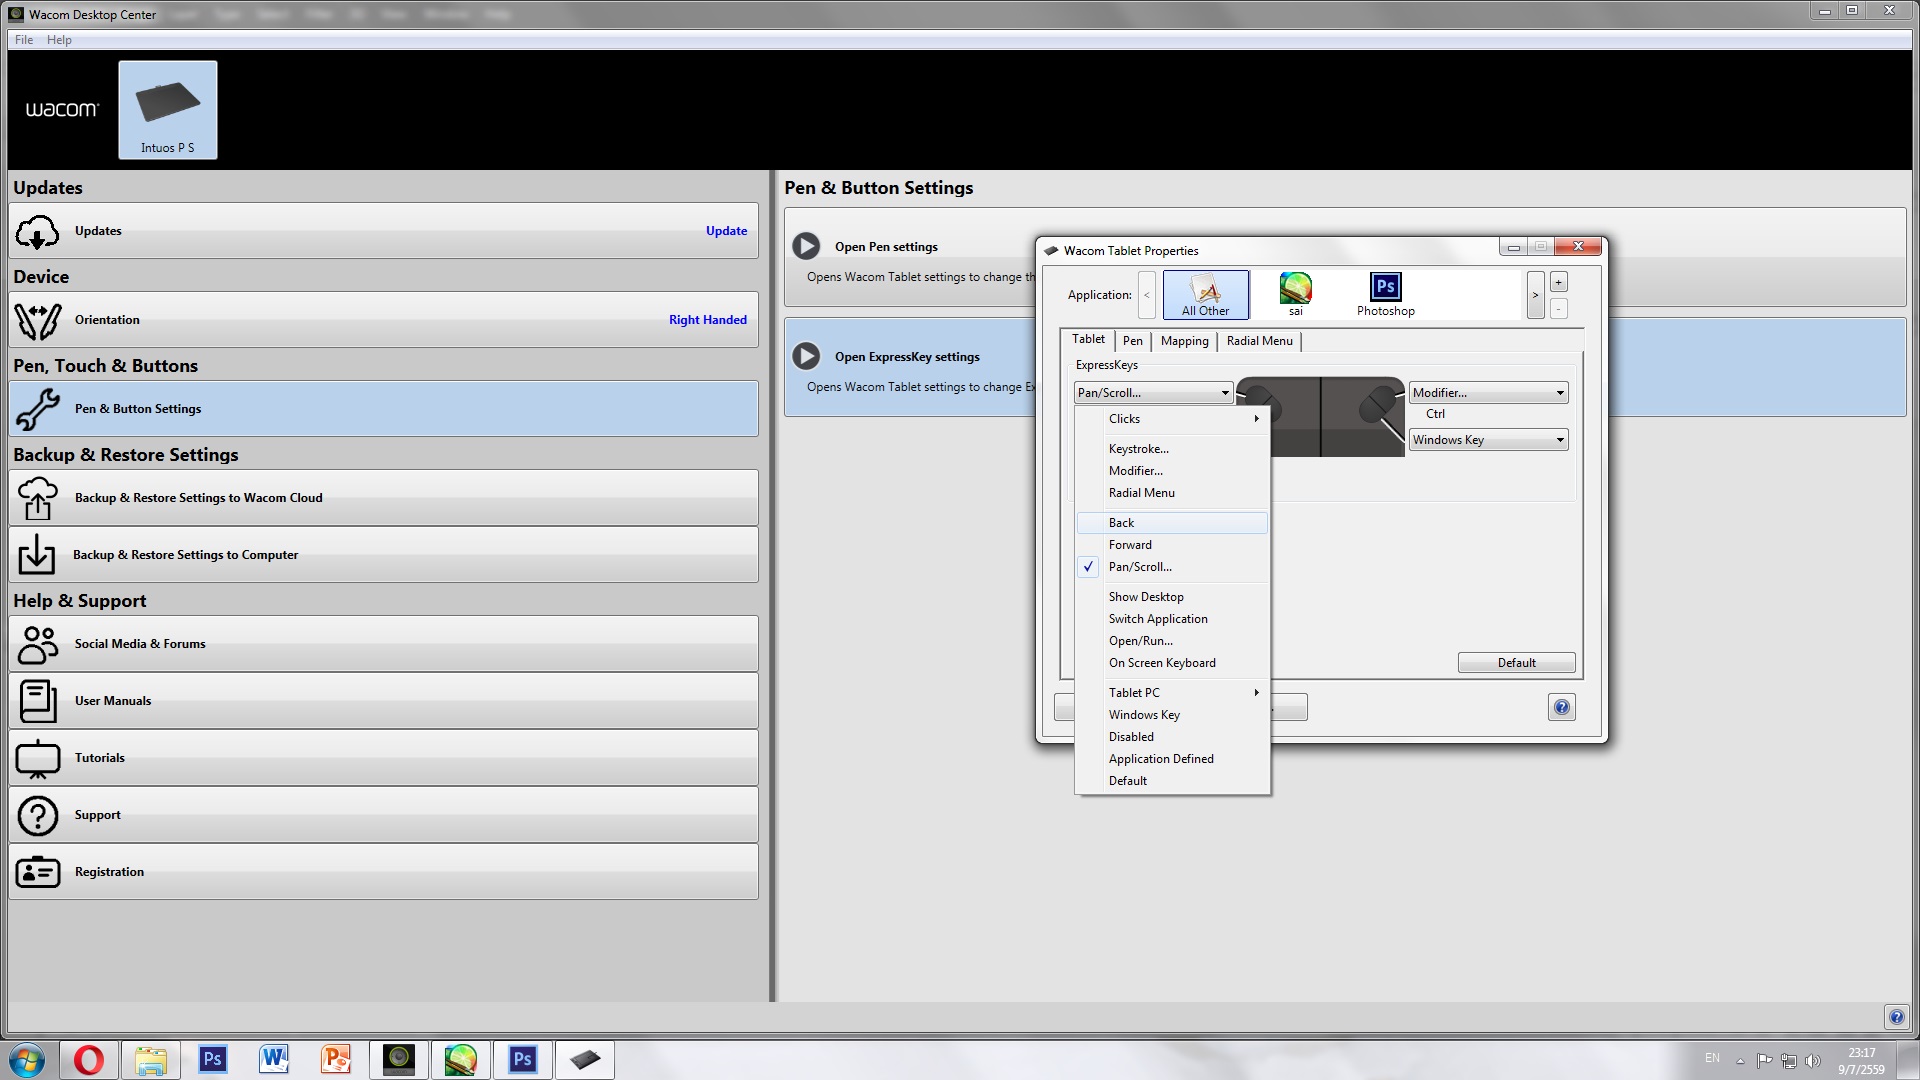Open the Help menu
Viewport: 1920px width, 1080px height.
[59, 40]
